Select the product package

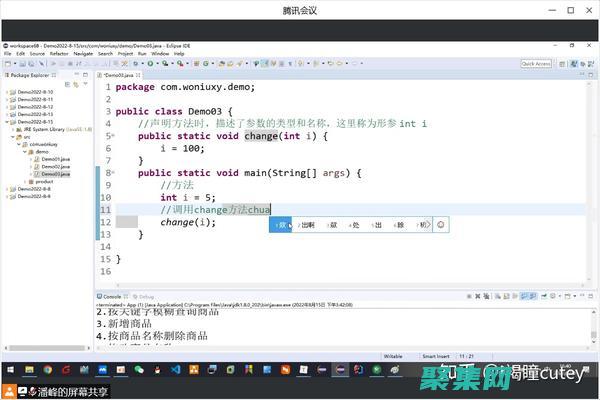pos(44,181)
